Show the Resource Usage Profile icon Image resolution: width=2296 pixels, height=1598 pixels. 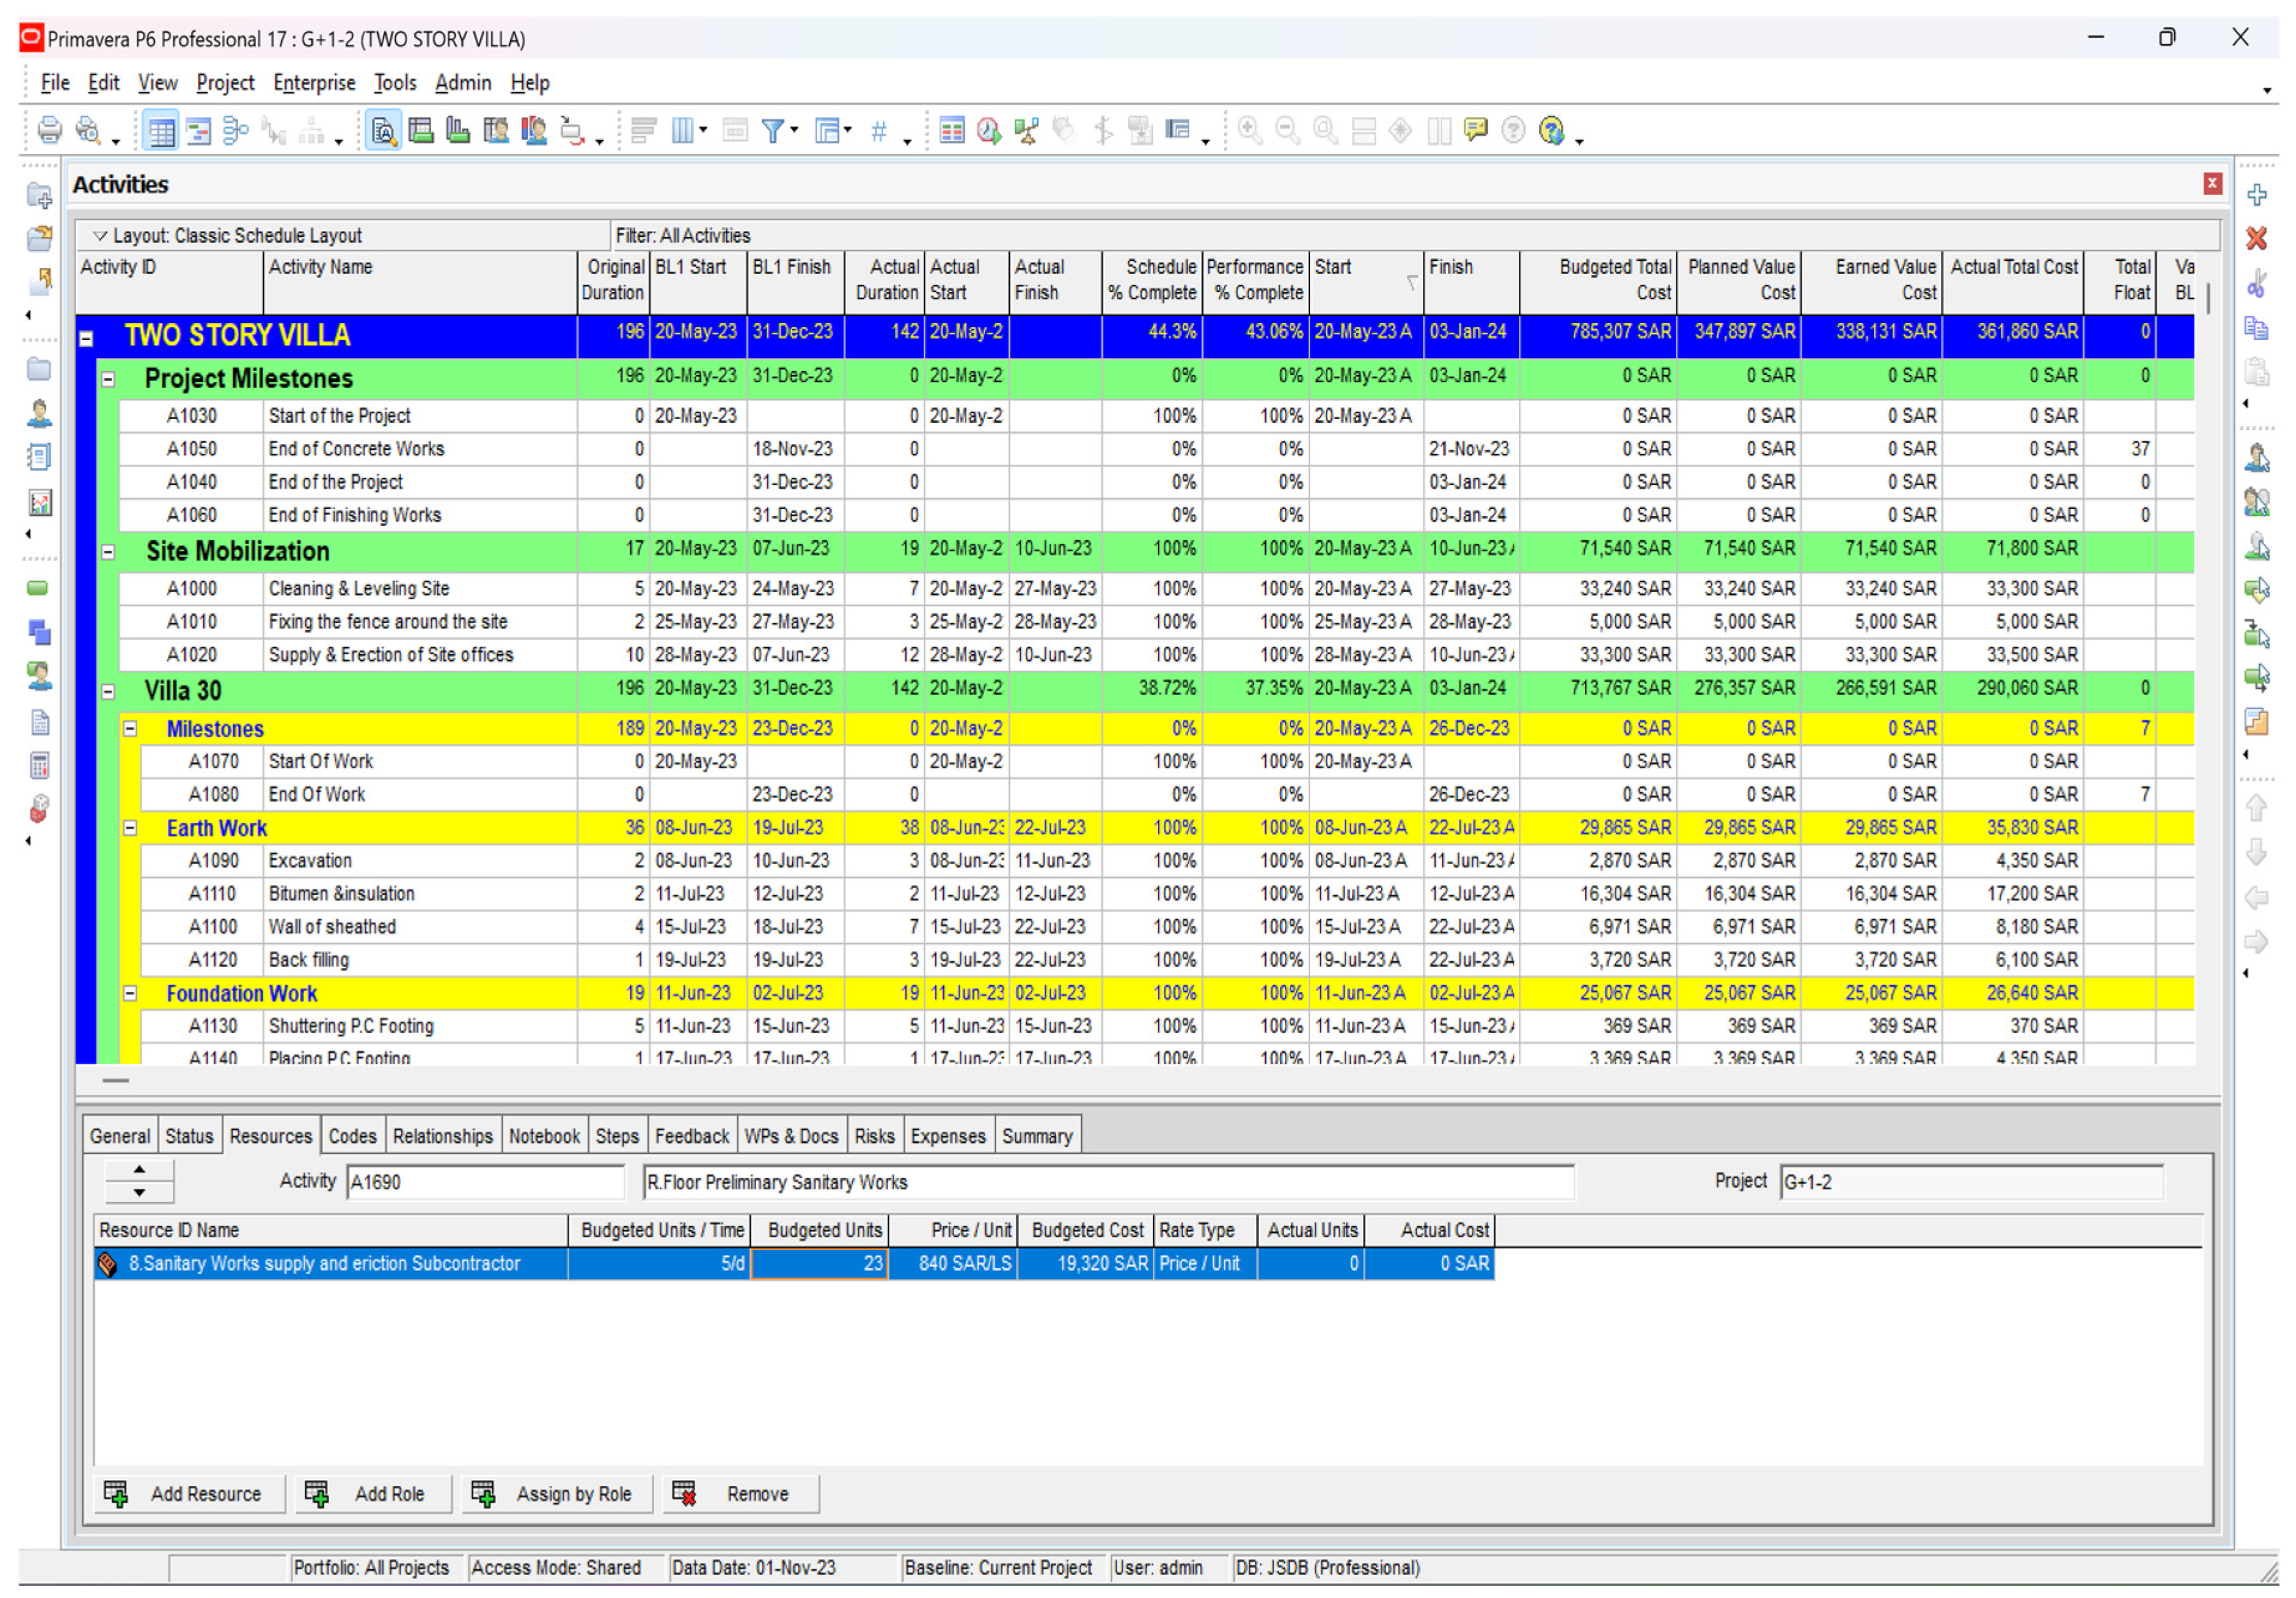[x=534, y=130]
